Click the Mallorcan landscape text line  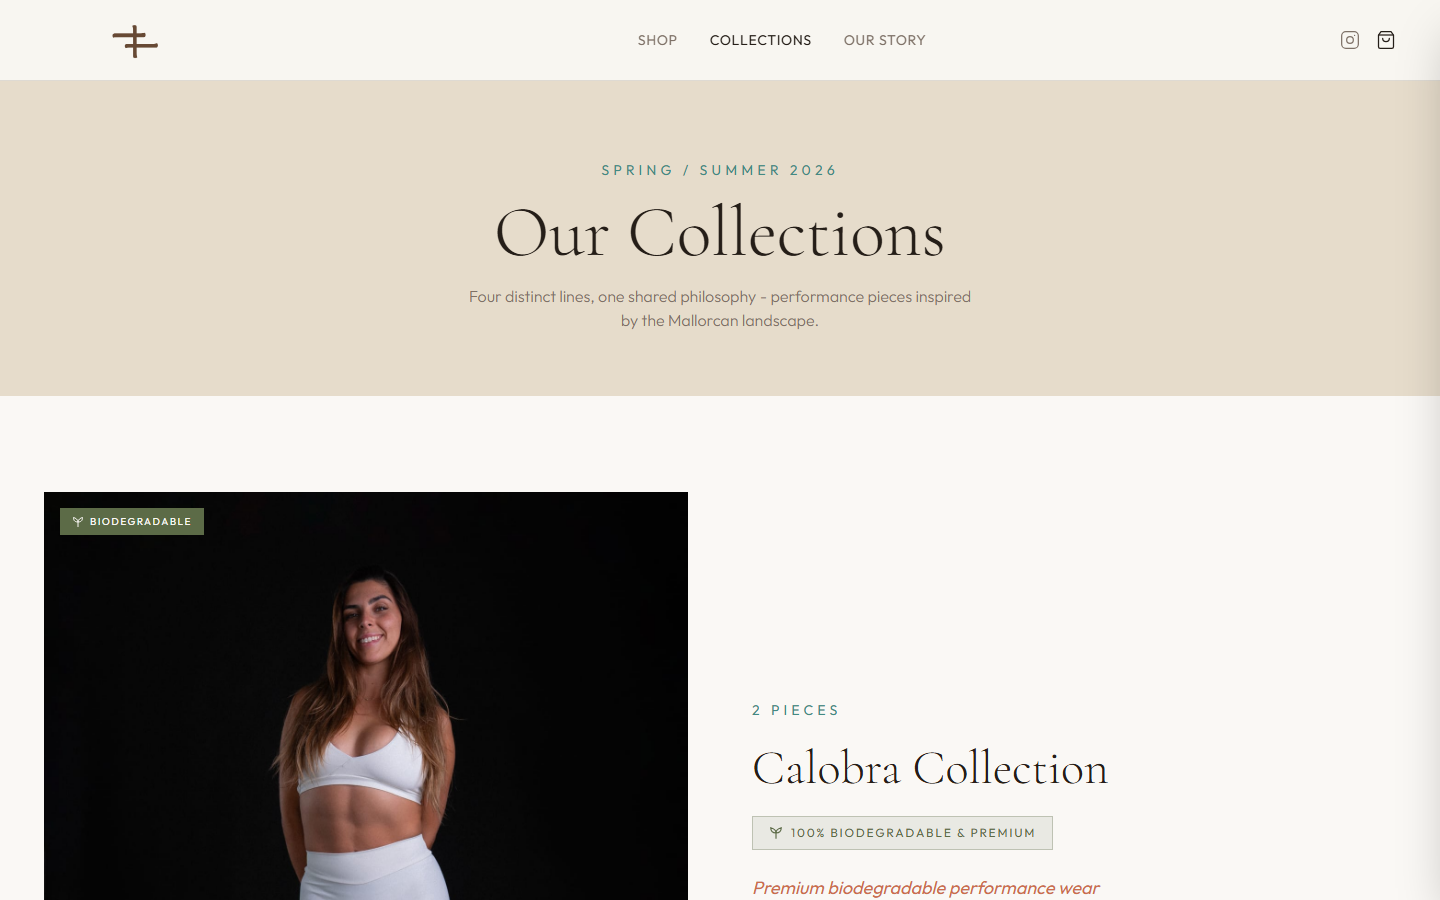coord(720,321)
